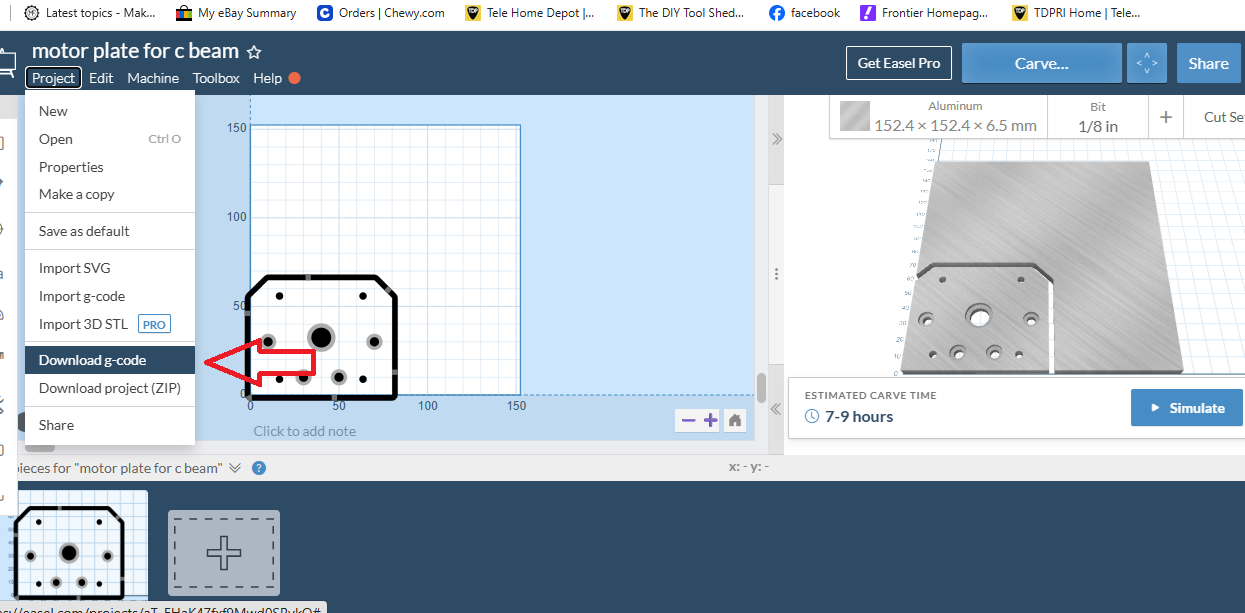The height and width of the screenshot is (613, 1245).
Task: Open the Bit 1/8 in selector
Action: [x=1097, y=116]
